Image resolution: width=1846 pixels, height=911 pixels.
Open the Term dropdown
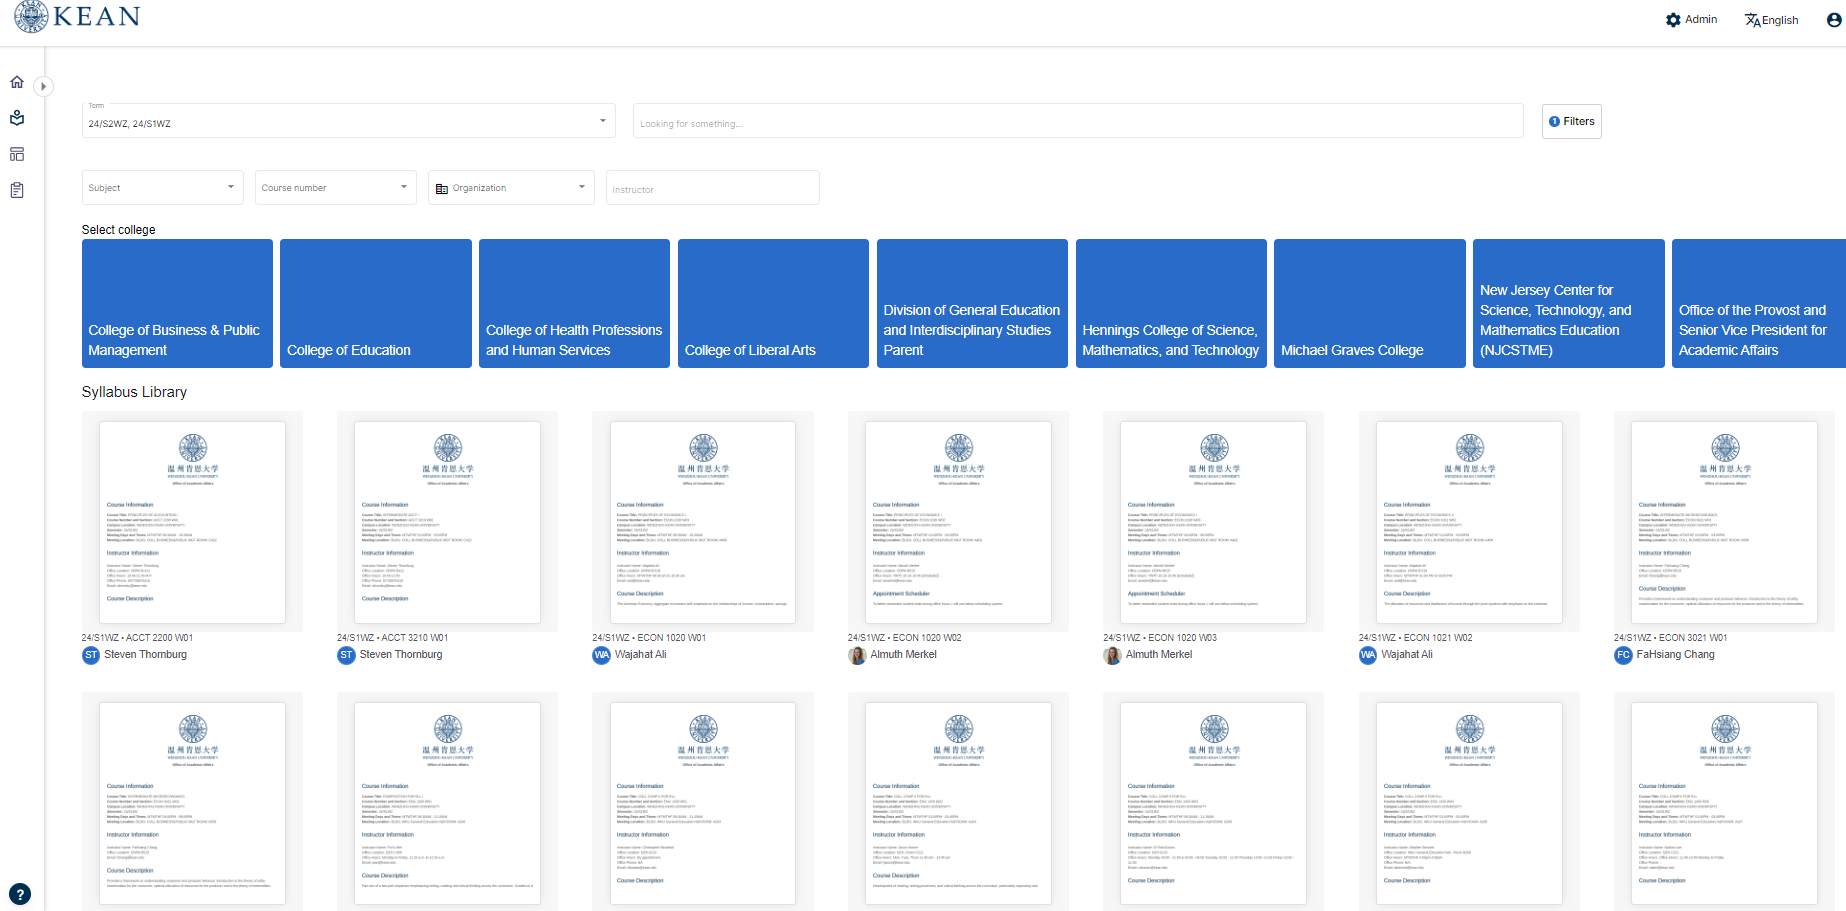(x=348, y=122)
